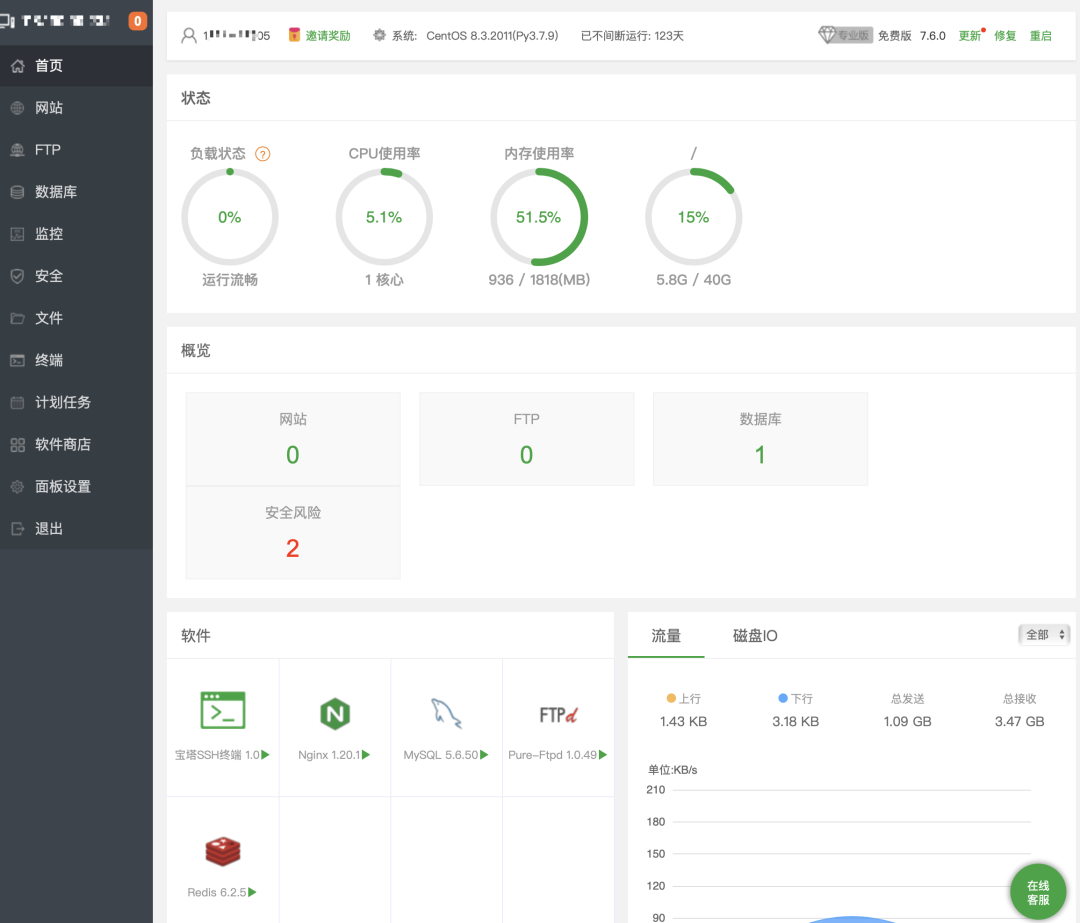
Task: Click the play arrow next to 宝塔SSH终端 1.0
Action: (266, 755)
